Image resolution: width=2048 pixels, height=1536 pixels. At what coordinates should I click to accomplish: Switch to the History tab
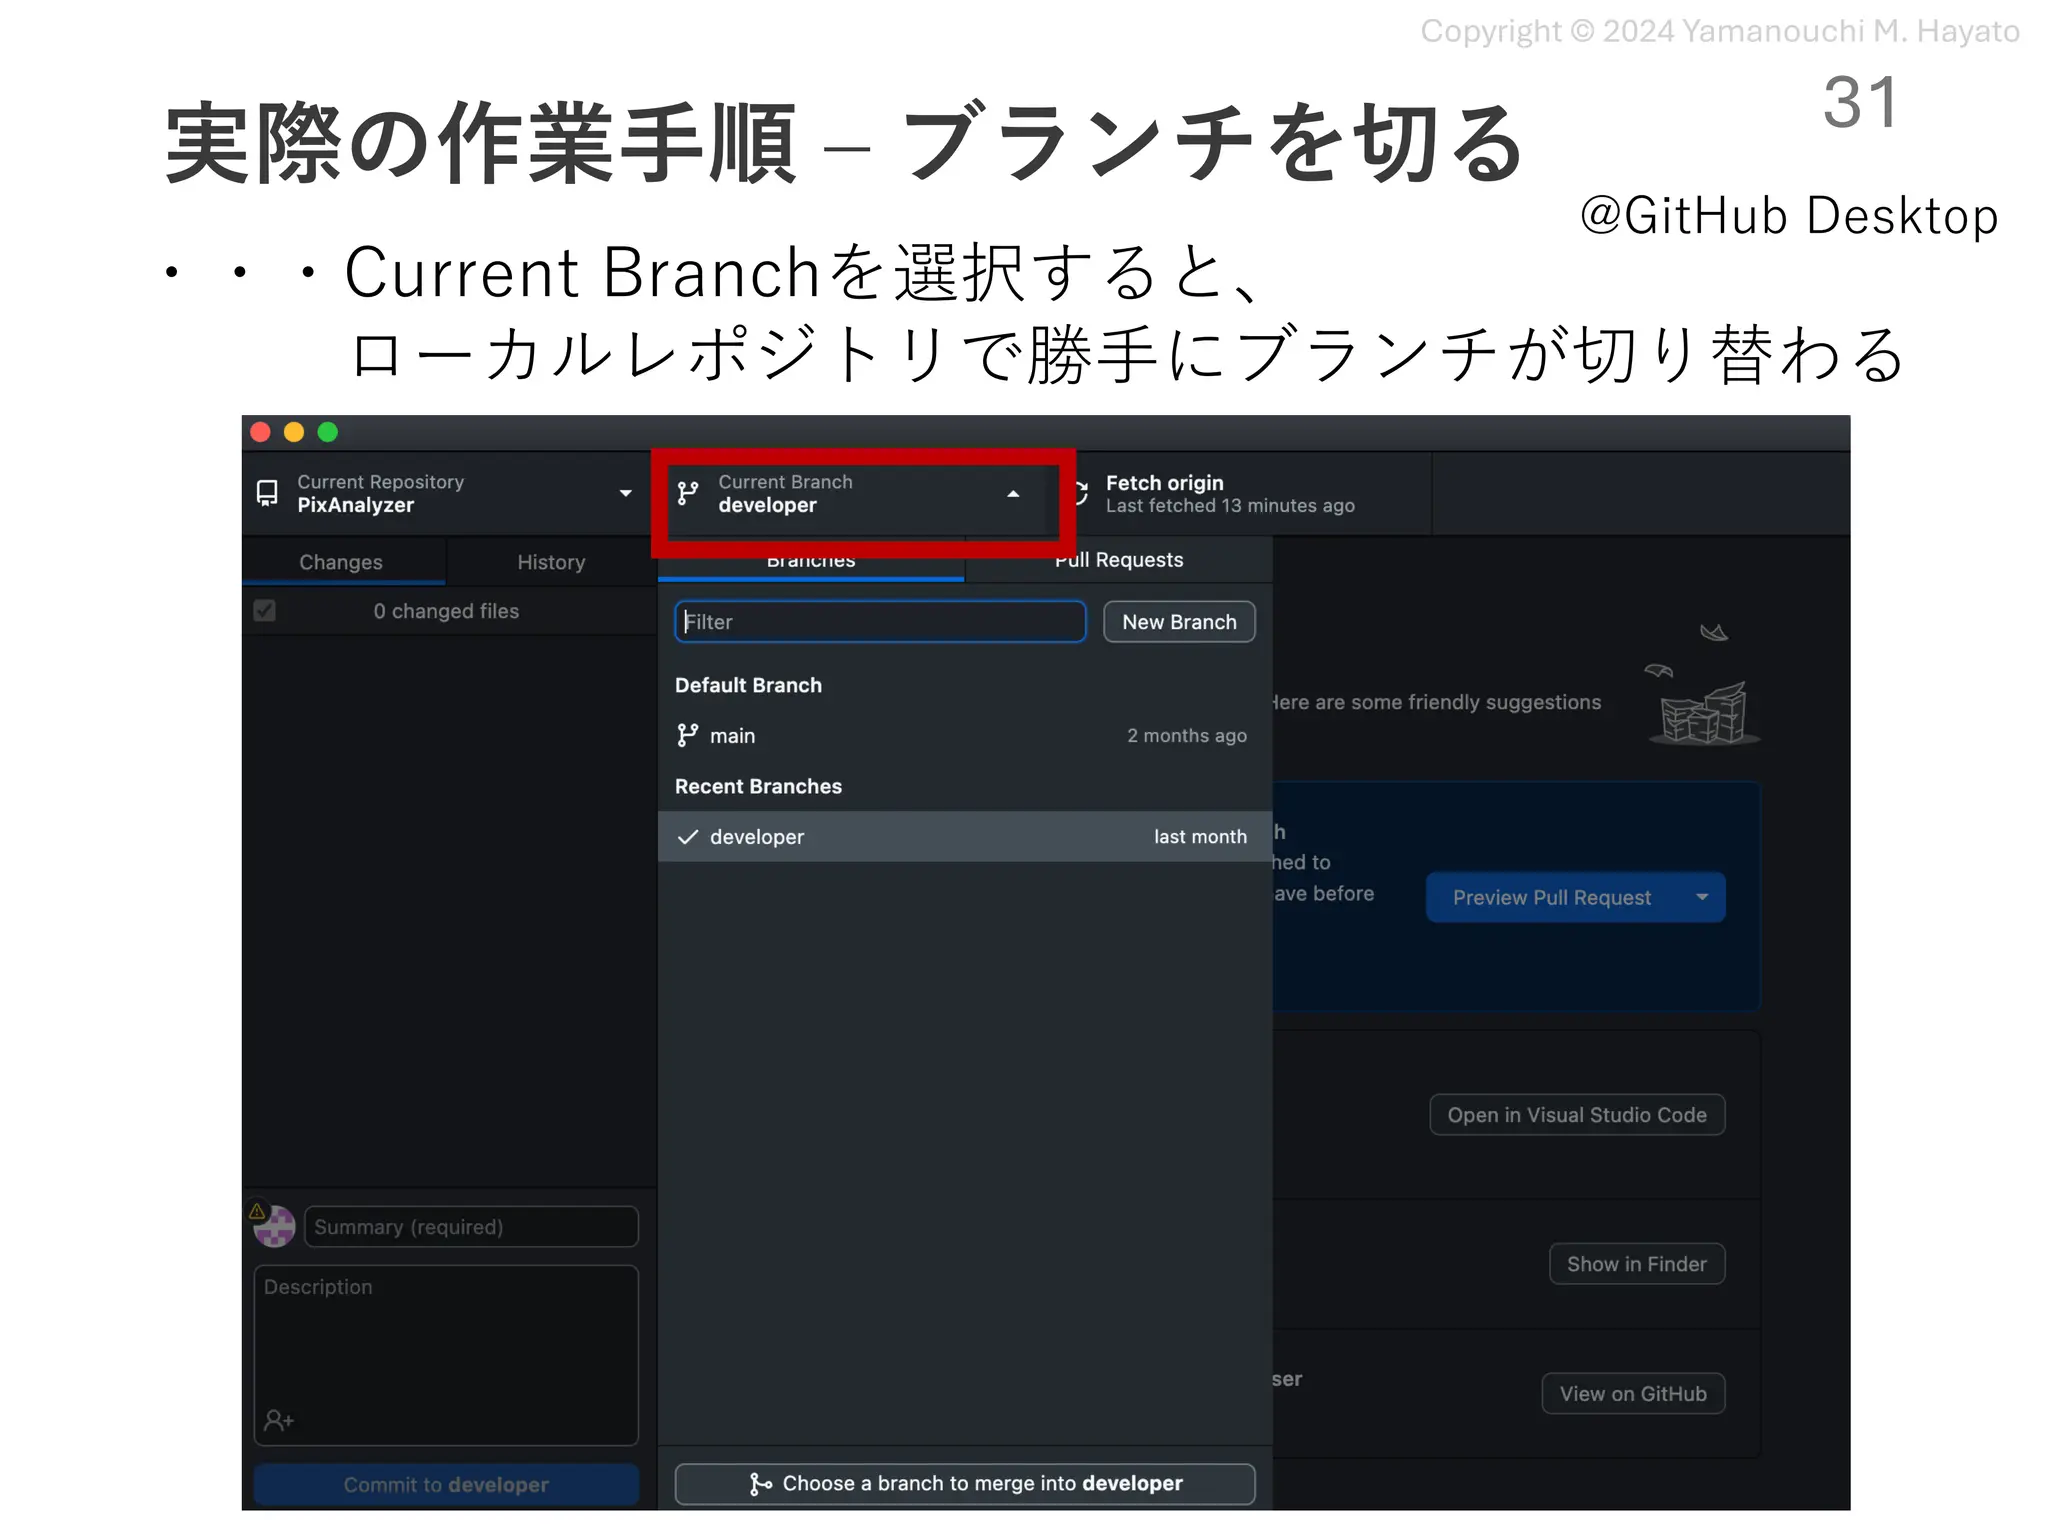coord(551,562)
